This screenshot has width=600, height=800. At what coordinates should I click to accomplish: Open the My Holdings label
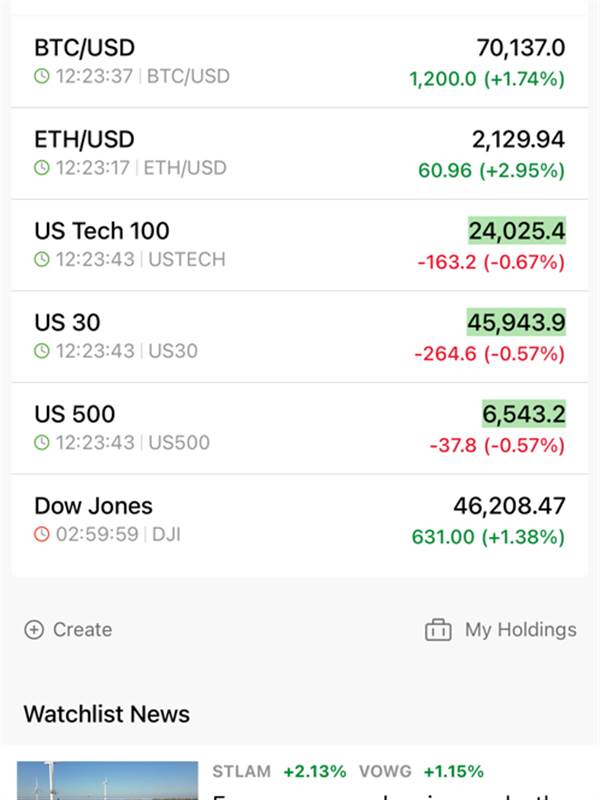[x=520, y=630]
